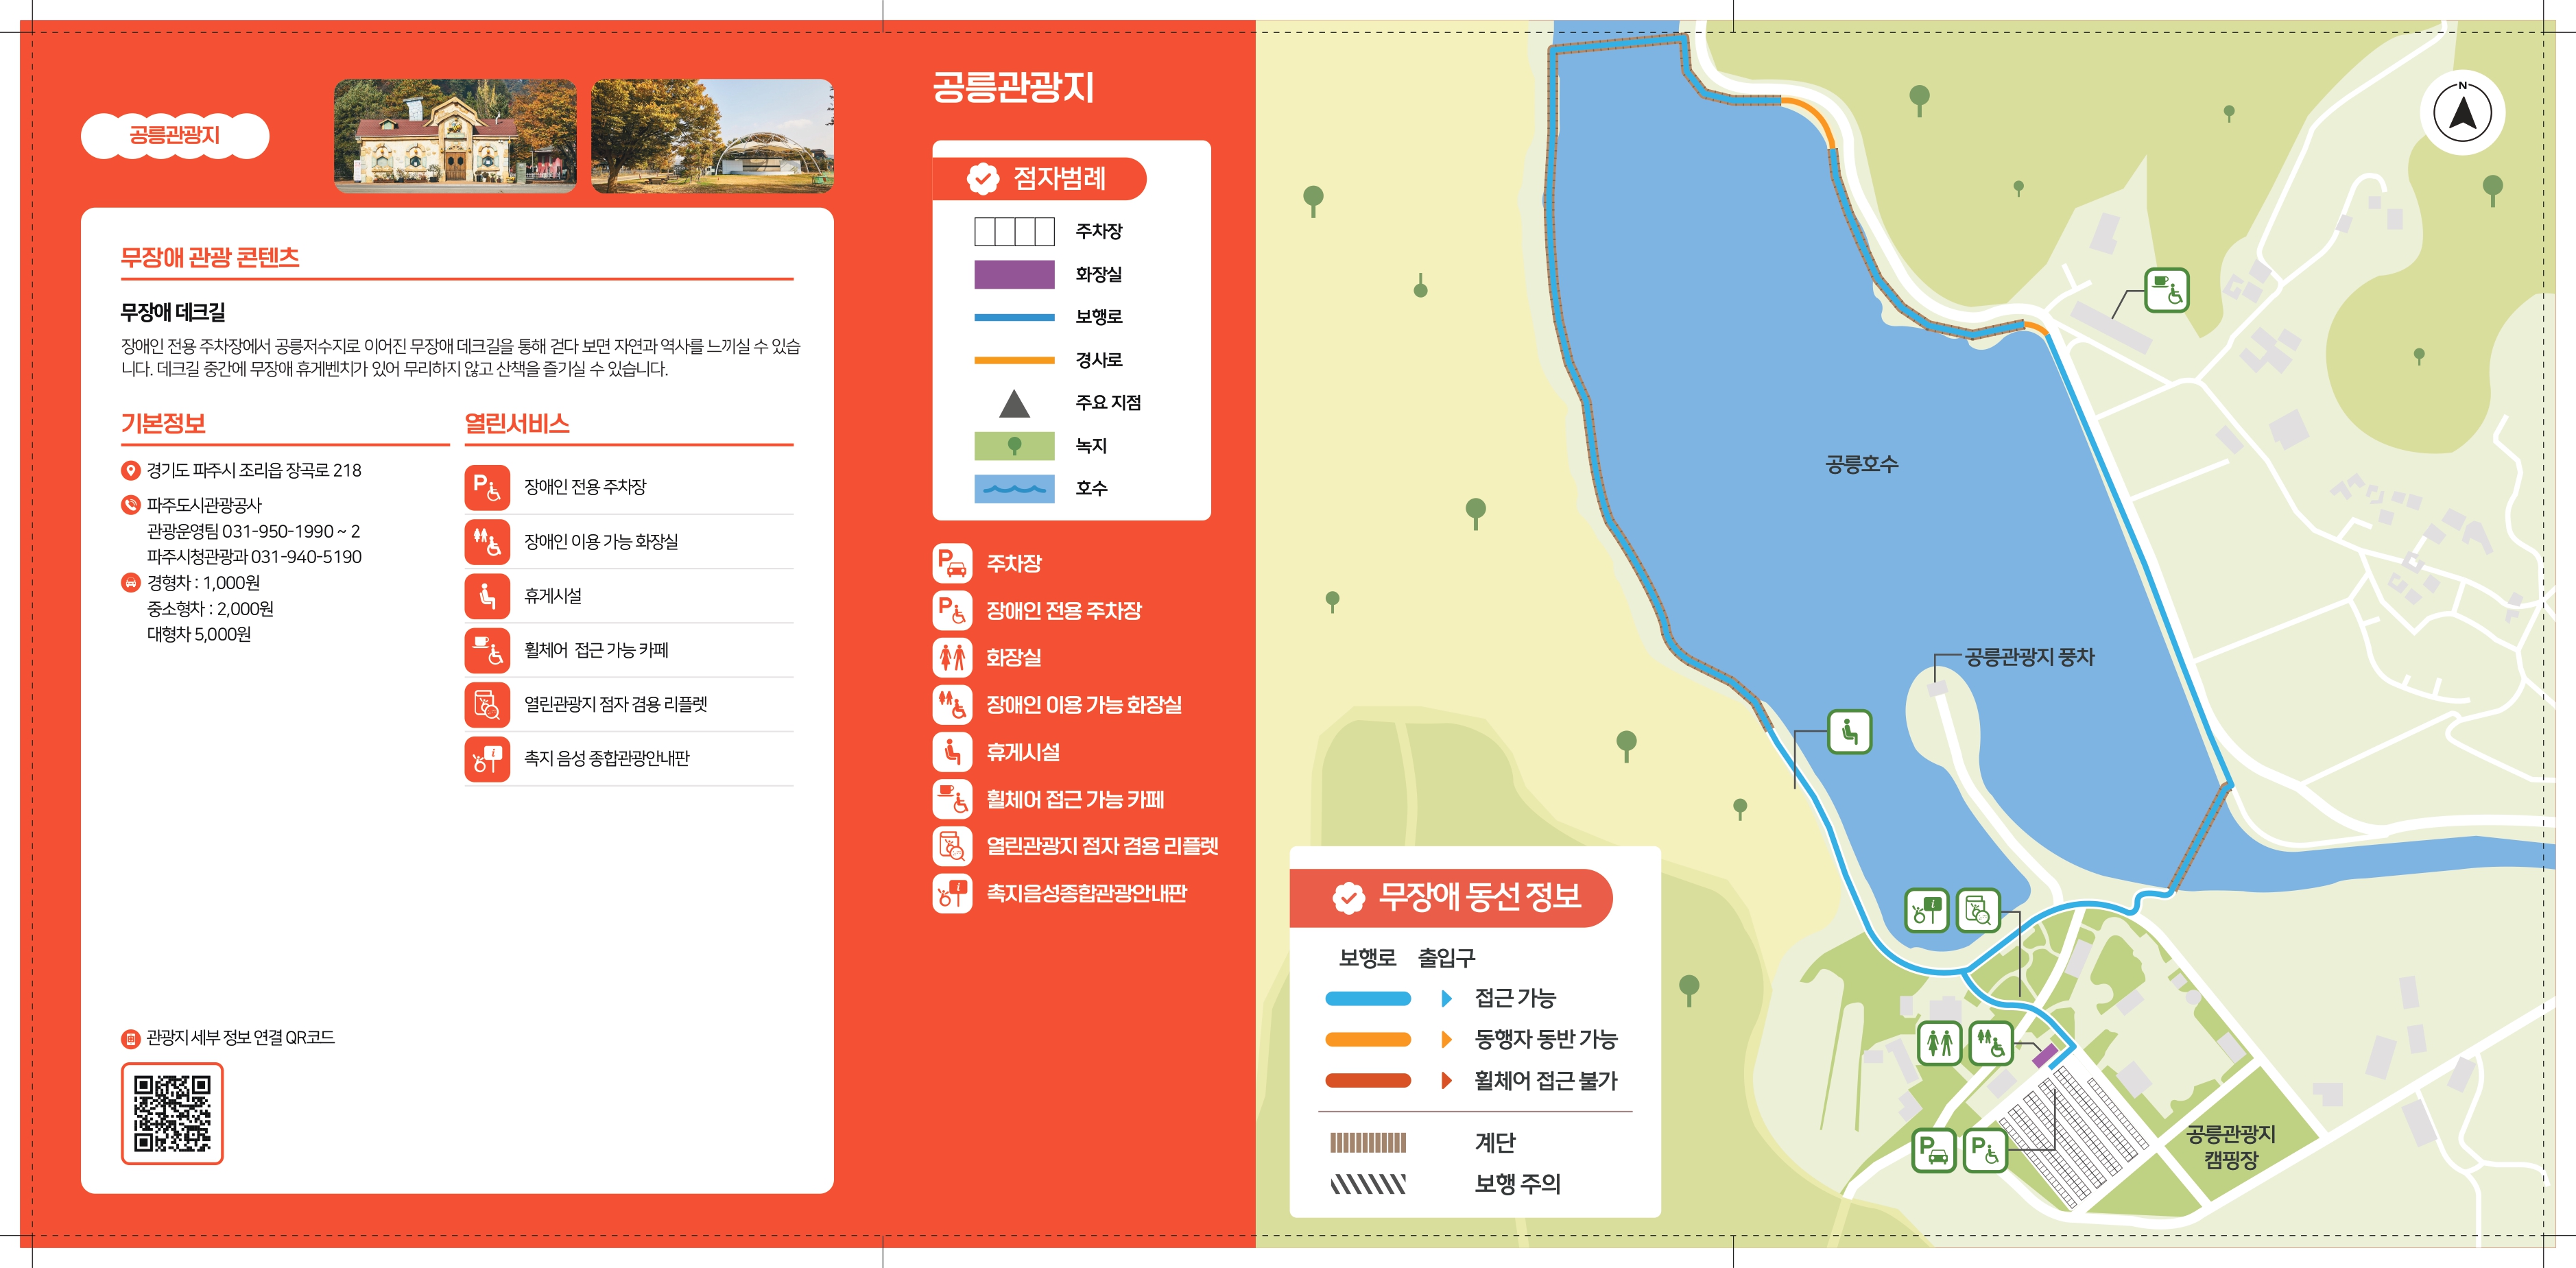
Task: Click the green 녹지 legend swatch
Action: pos(1014,446)
